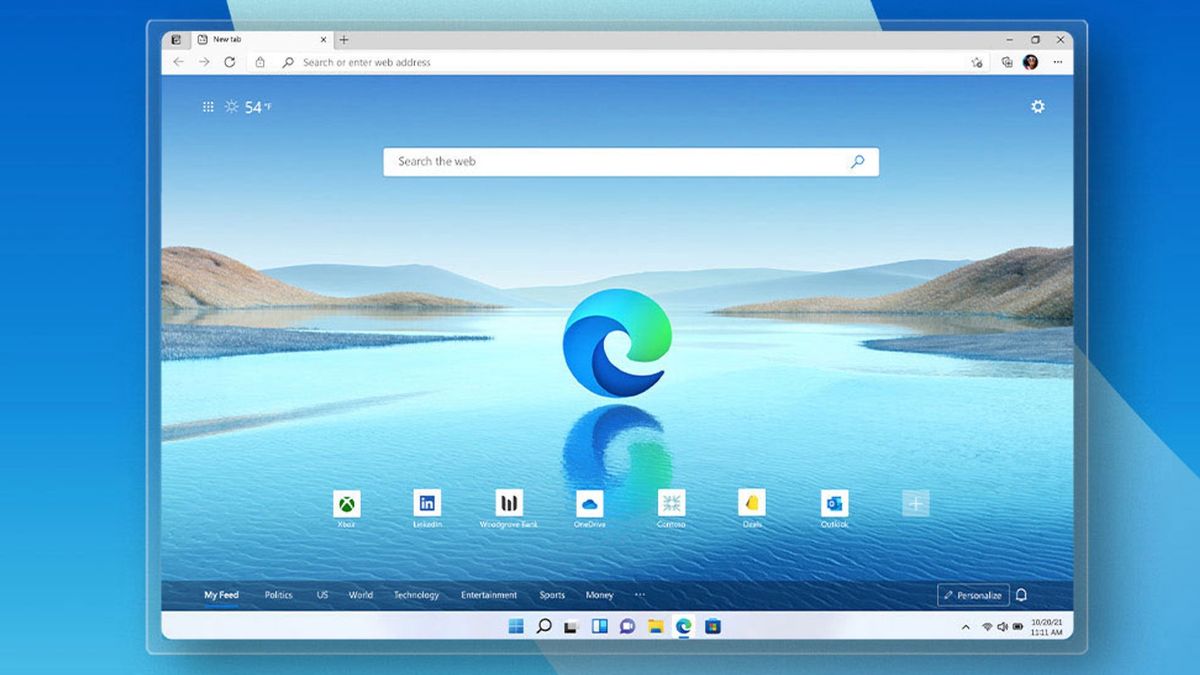Image resolution: width=1200 pixels, height=675 pixels.
Task: Open feed notifications bell icon
Action: pyautogui.click(x=1021, y=595)
